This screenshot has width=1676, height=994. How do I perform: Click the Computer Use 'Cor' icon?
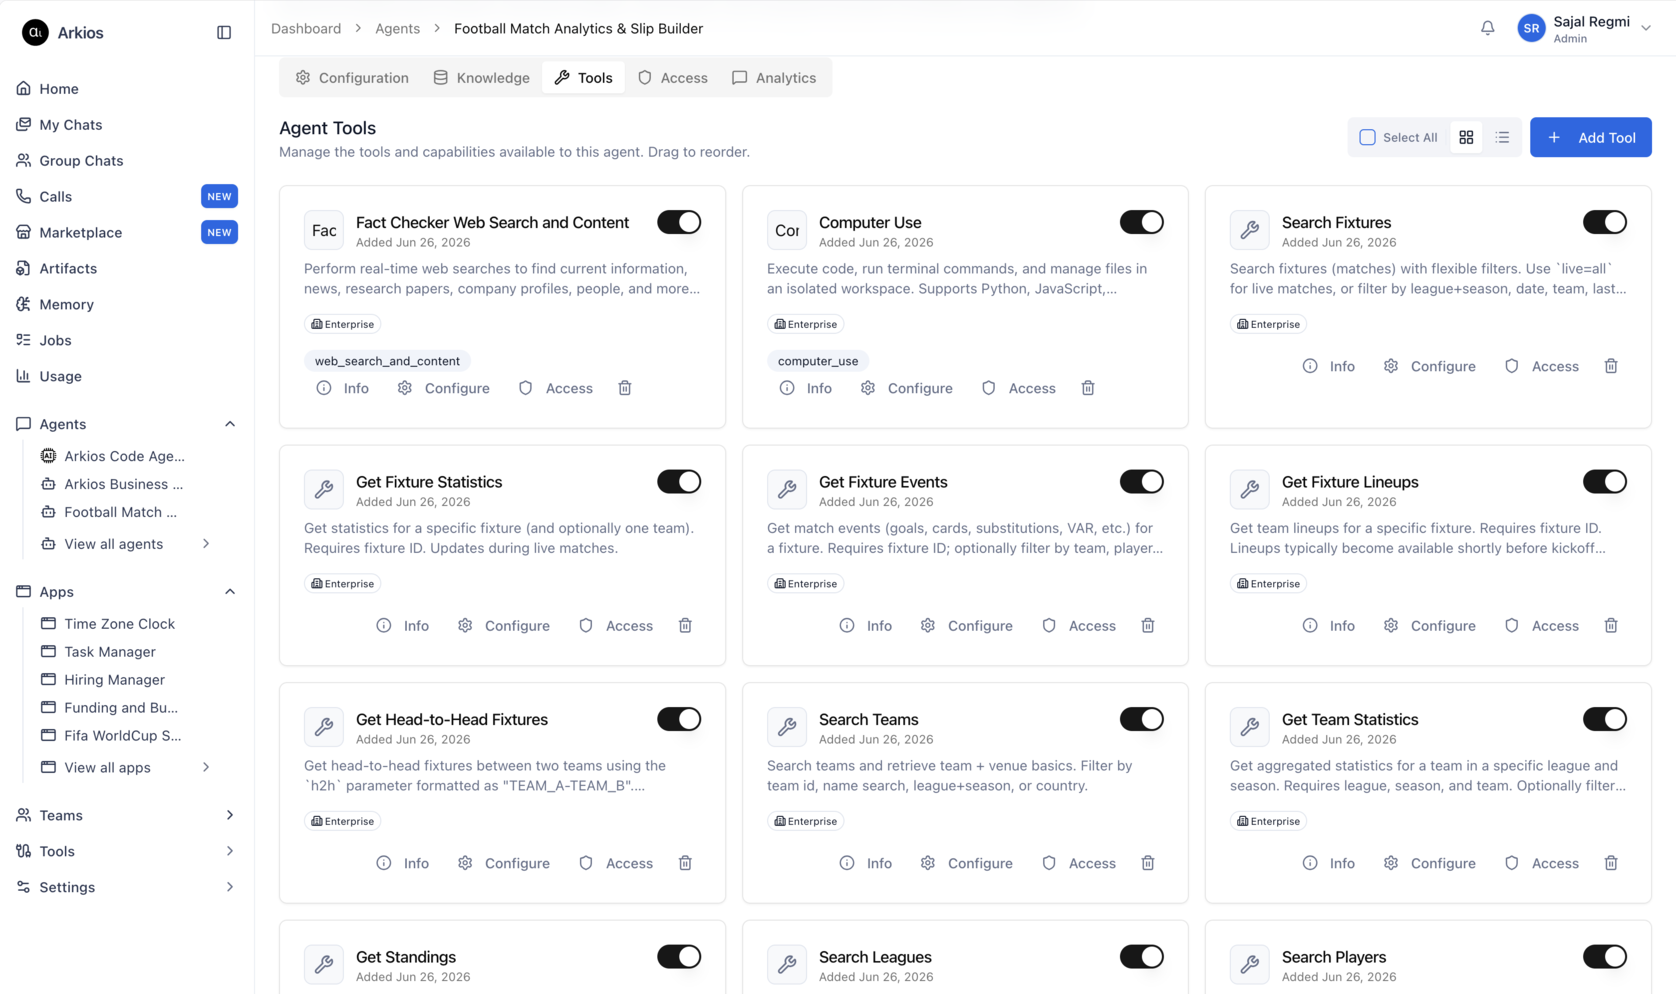coord(787,230)
